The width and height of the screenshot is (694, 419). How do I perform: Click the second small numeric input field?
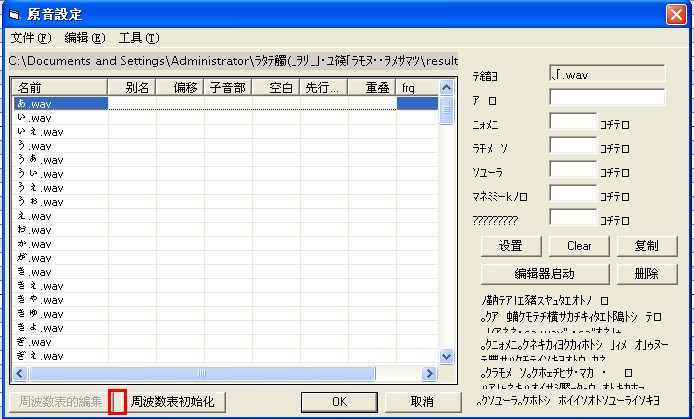click(573, 145)
